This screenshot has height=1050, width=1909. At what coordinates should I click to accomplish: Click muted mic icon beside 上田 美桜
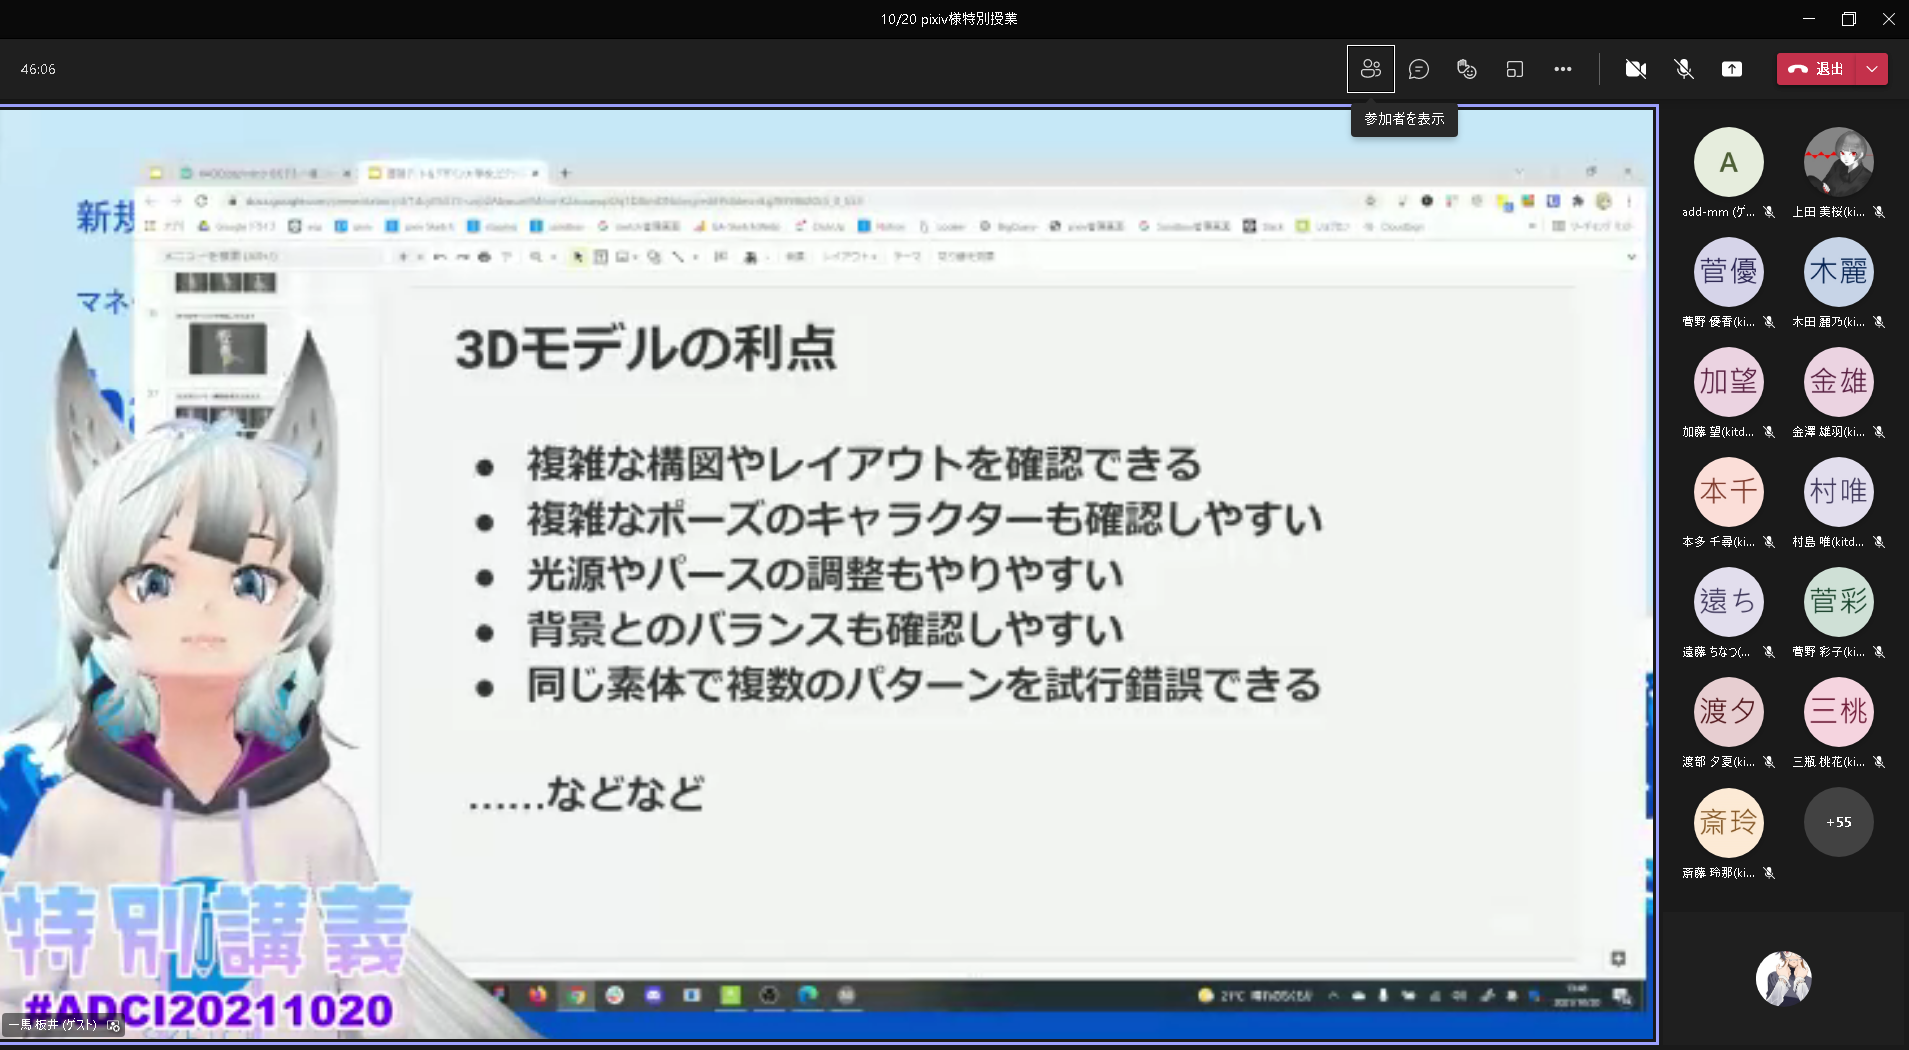click(1879, 212)
